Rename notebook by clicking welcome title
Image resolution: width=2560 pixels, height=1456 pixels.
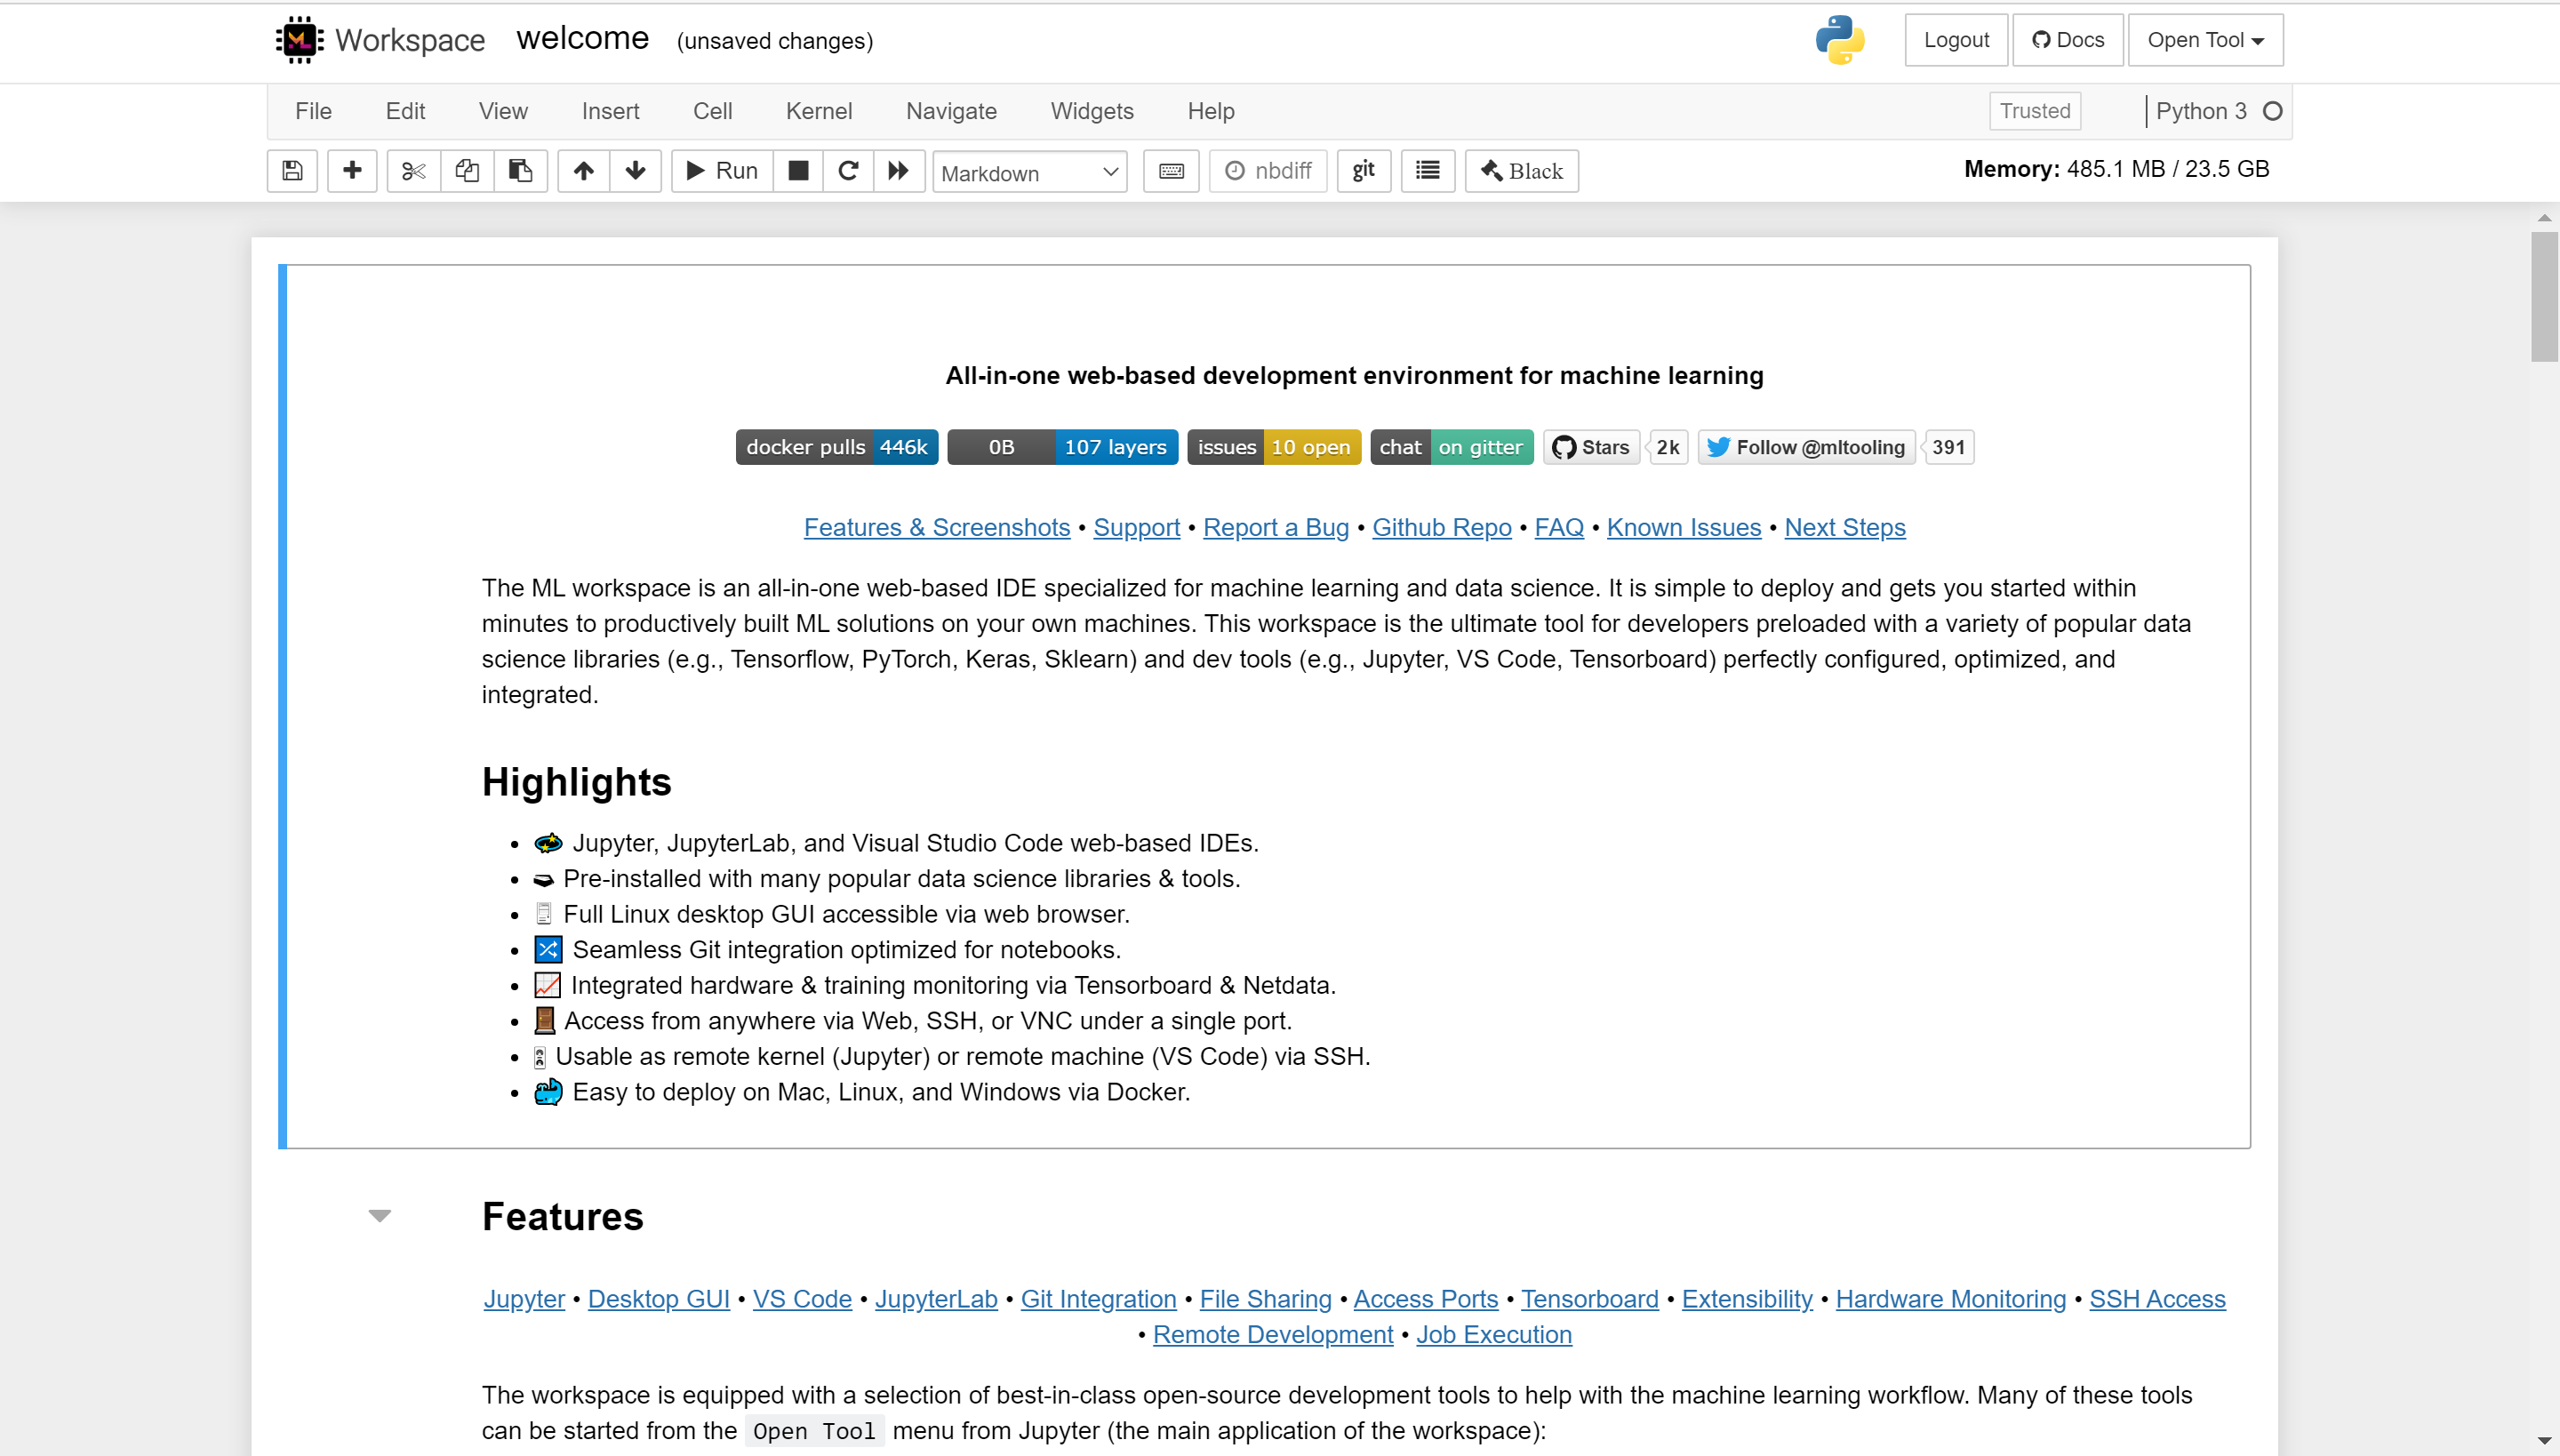pos(583,38)
